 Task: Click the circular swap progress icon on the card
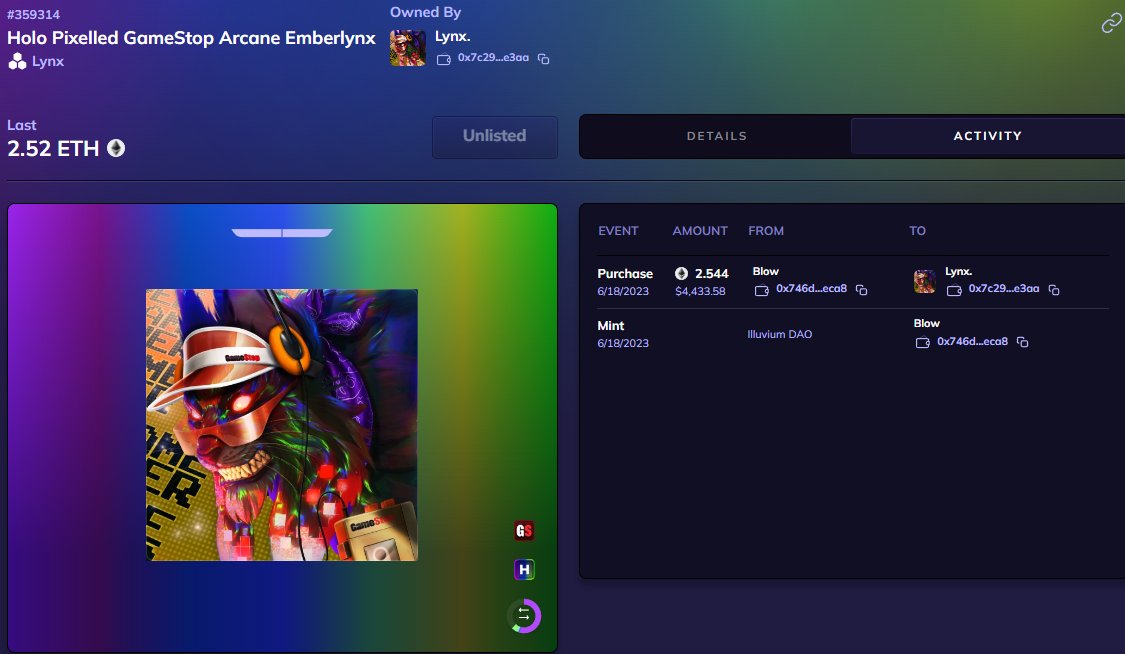[x=524, y=616]
